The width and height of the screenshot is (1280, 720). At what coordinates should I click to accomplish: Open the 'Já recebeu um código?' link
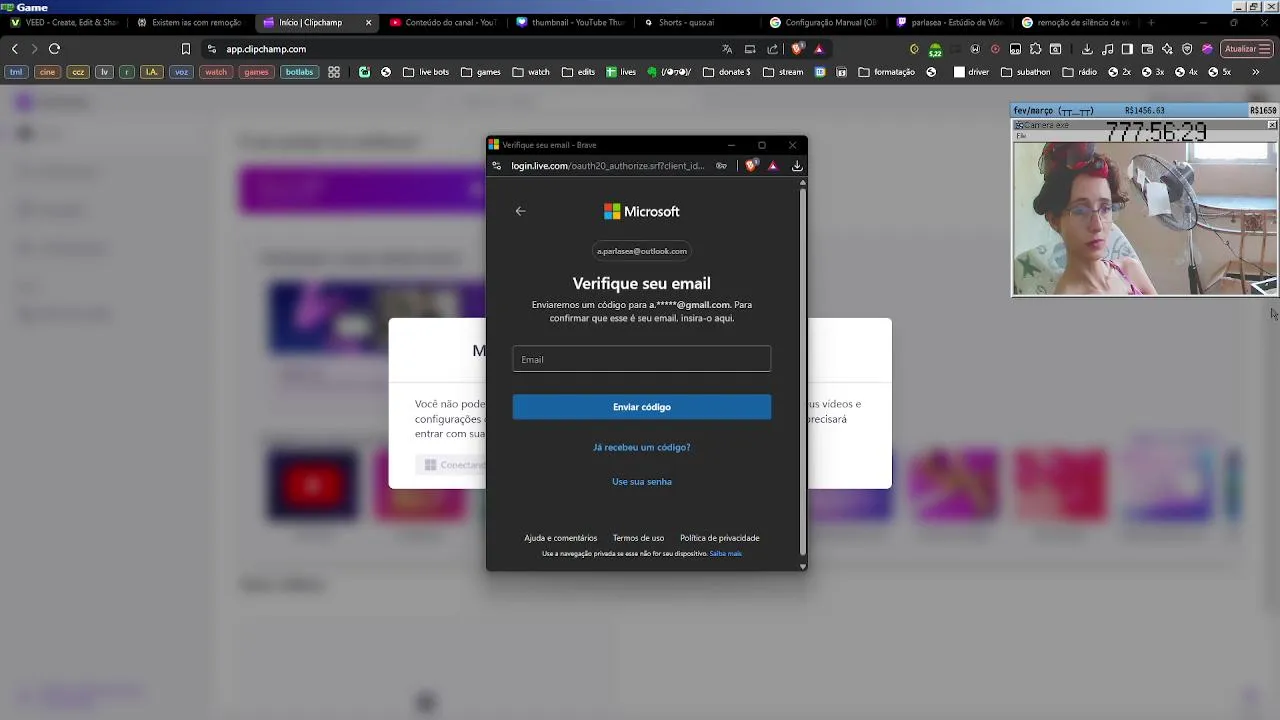click(x=642, y=447)
